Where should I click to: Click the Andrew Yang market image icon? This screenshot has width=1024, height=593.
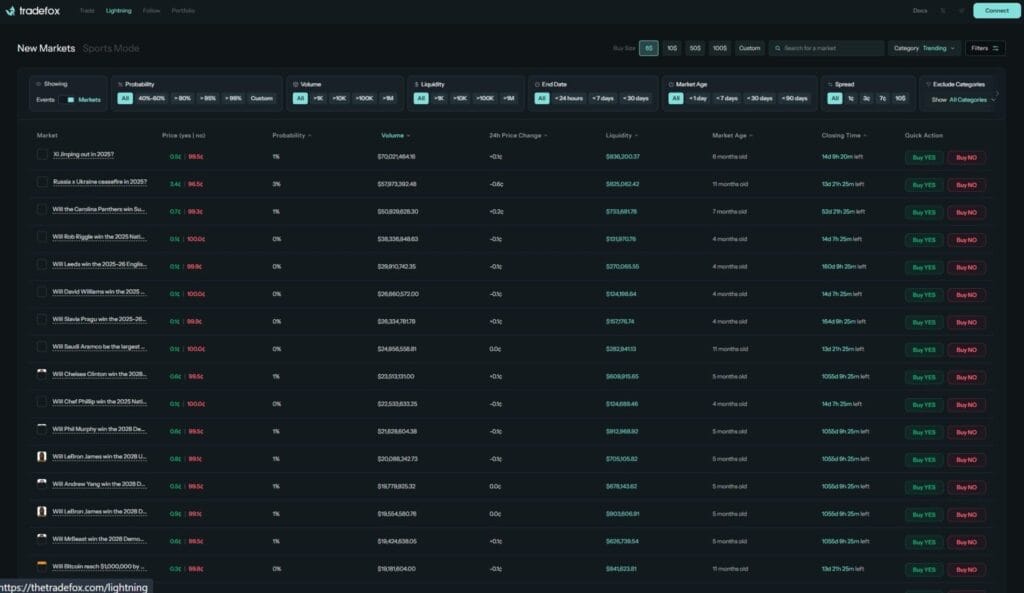coord(42,483)
